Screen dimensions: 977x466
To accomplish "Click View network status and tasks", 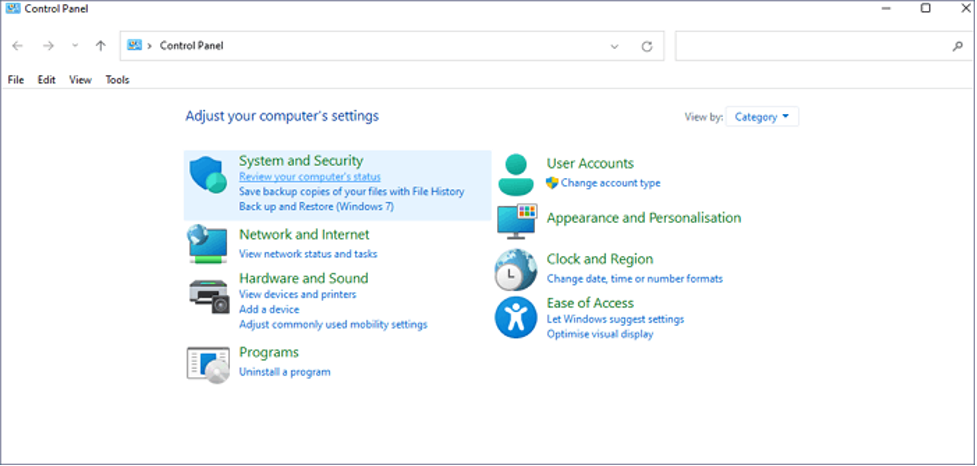I will tap(308, 254).
